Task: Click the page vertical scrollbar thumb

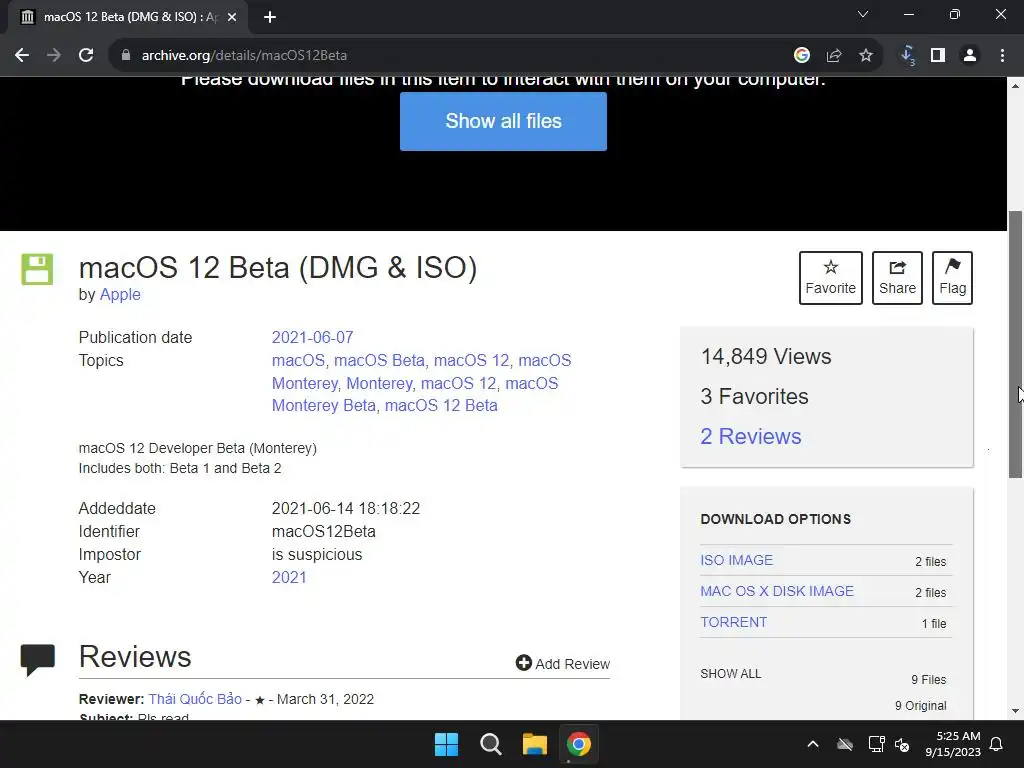Action: [x=1016, y=344]
